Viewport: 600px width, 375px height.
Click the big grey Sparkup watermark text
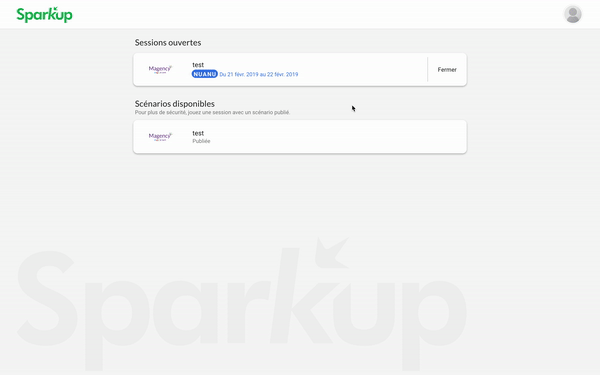coord(241,306)
